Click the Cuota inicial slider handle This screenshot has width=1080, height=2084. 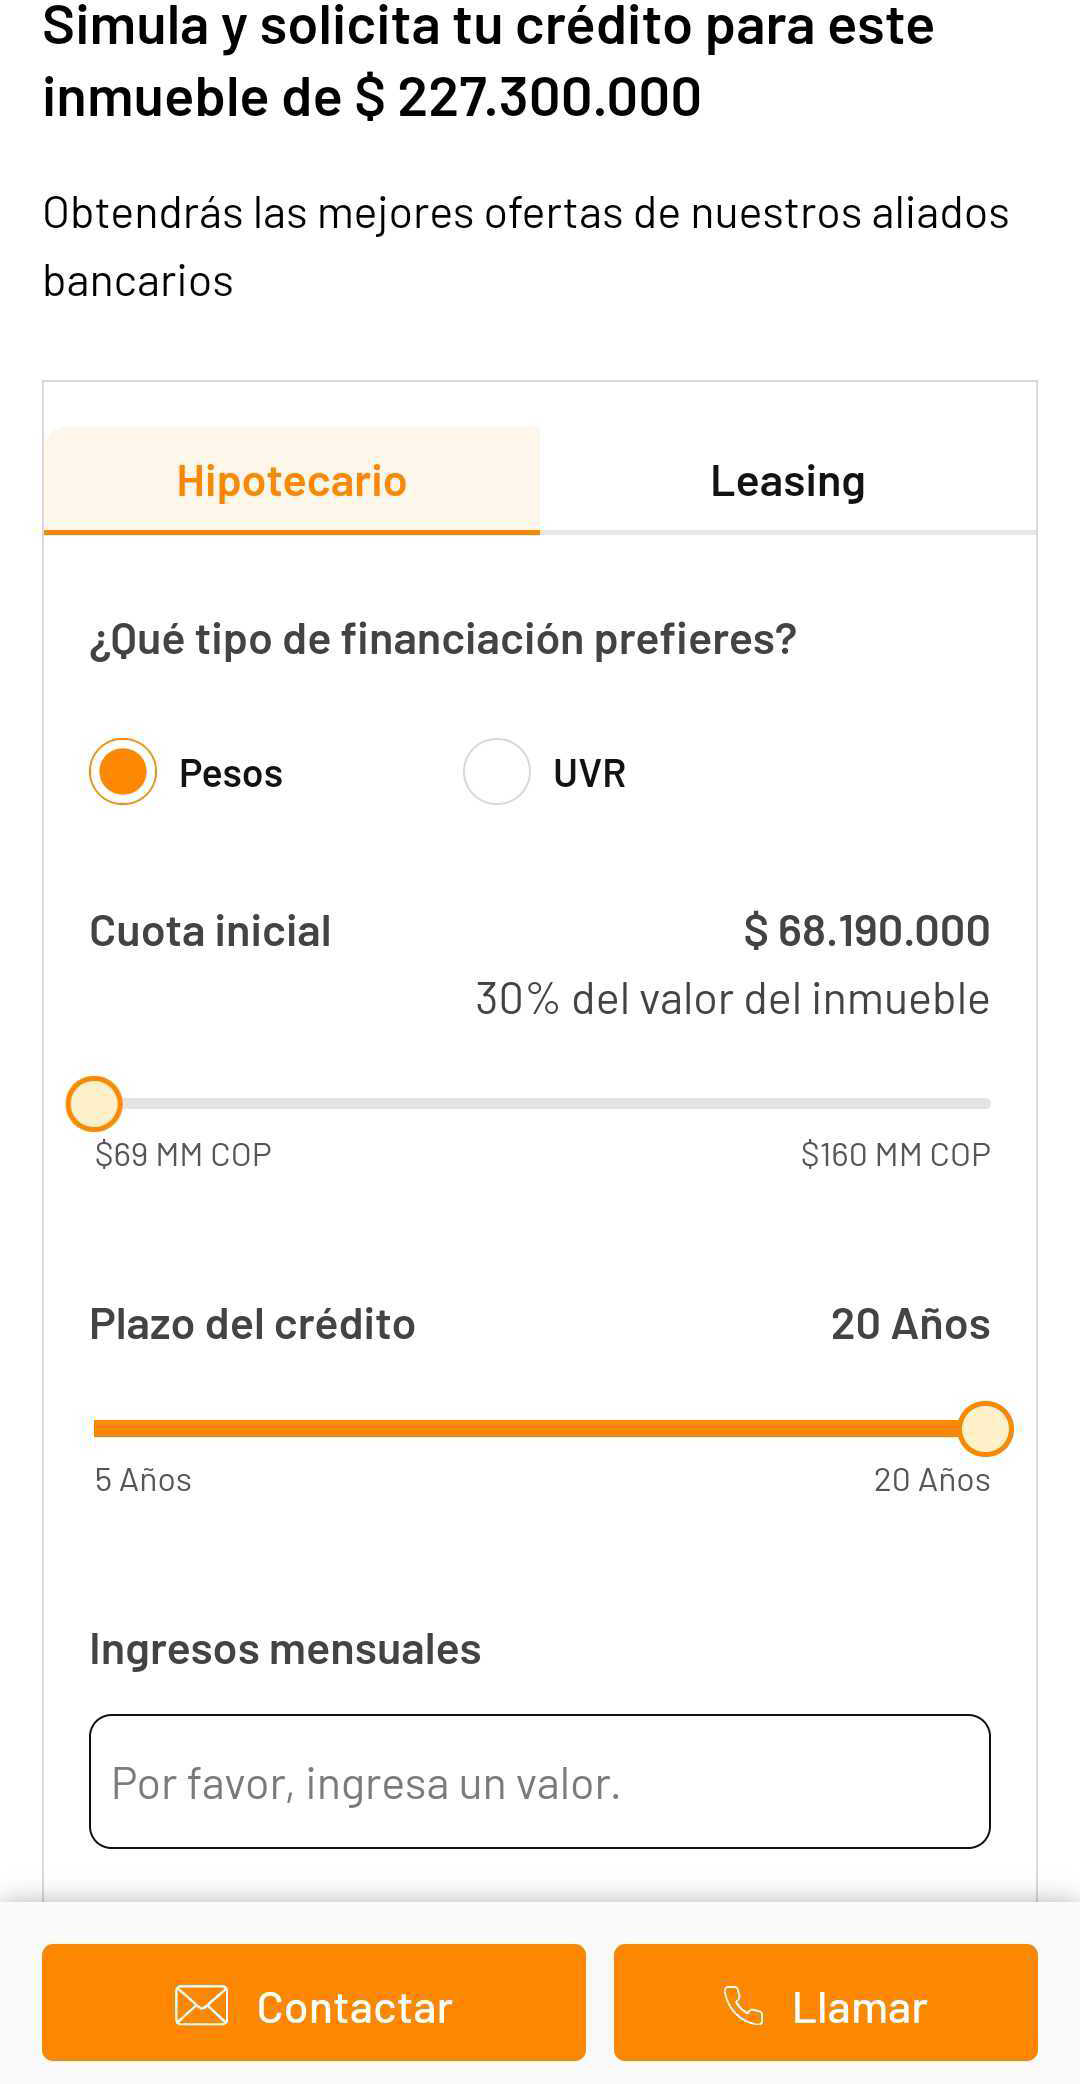click(94, 1104)
